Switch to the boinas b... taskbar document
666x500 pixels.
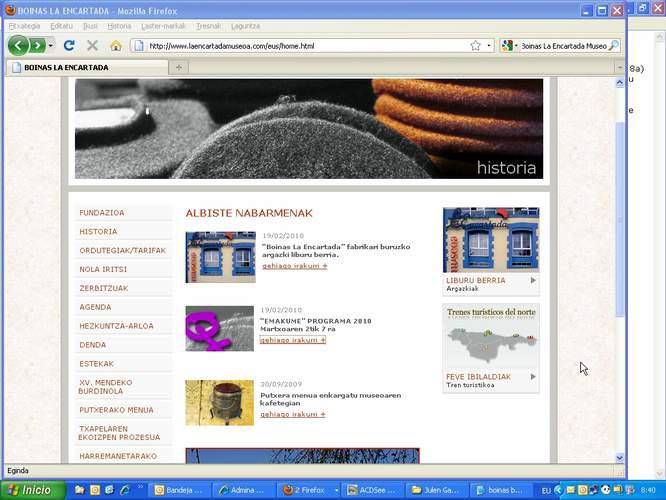[500, 490]
